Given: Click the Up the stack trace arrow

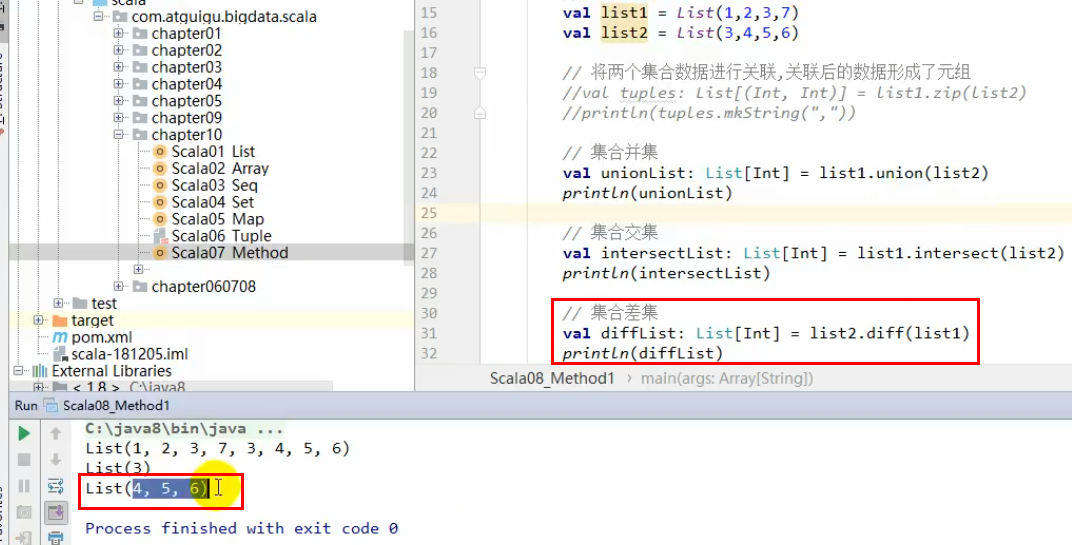Looking at the screenshot, I should [56, 434].
